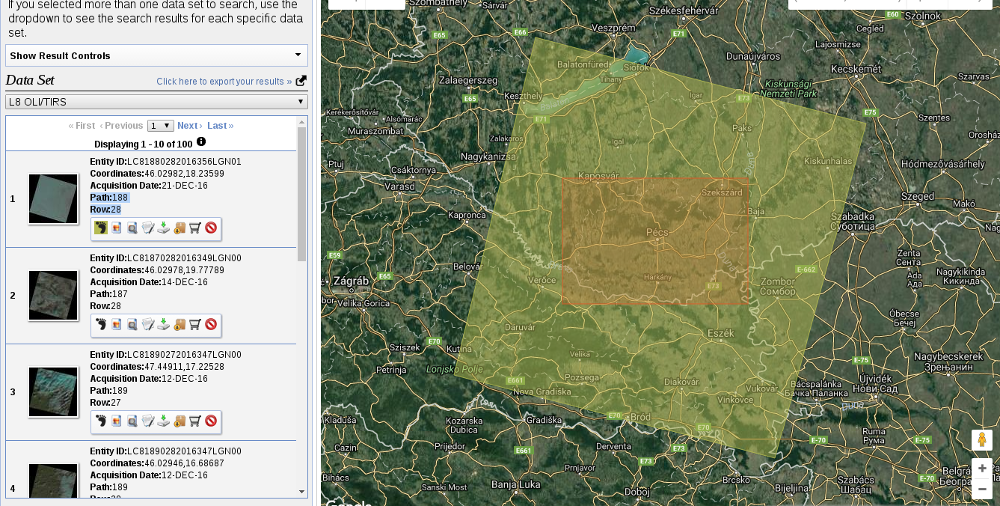Show metadata and browse for result 1

tap(148, 228)
